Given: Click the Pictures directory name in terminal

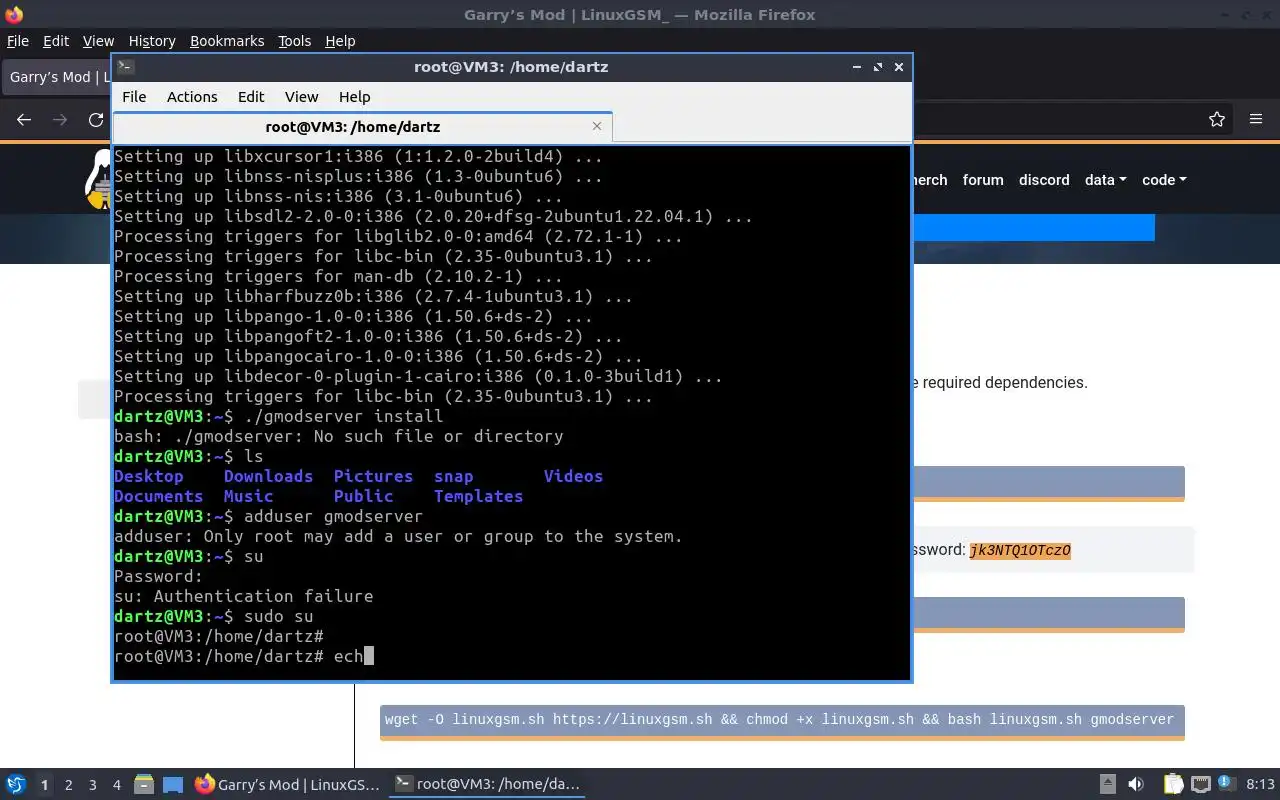Looking at the screenshot, I should click(x=373, y=476).
